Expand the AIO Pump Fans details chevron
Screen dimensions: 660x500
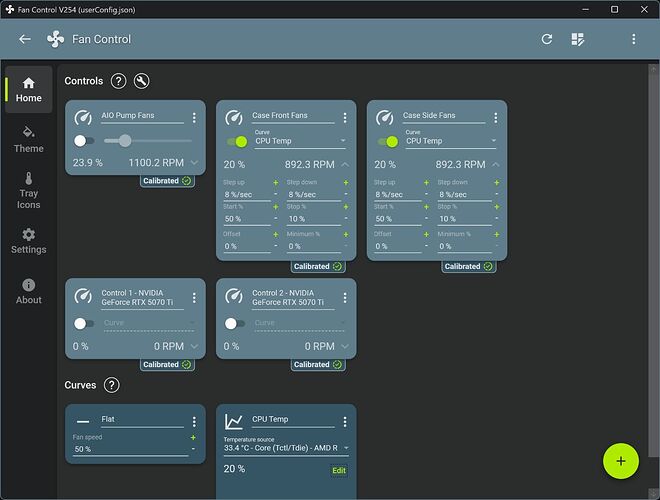[194, 162]
